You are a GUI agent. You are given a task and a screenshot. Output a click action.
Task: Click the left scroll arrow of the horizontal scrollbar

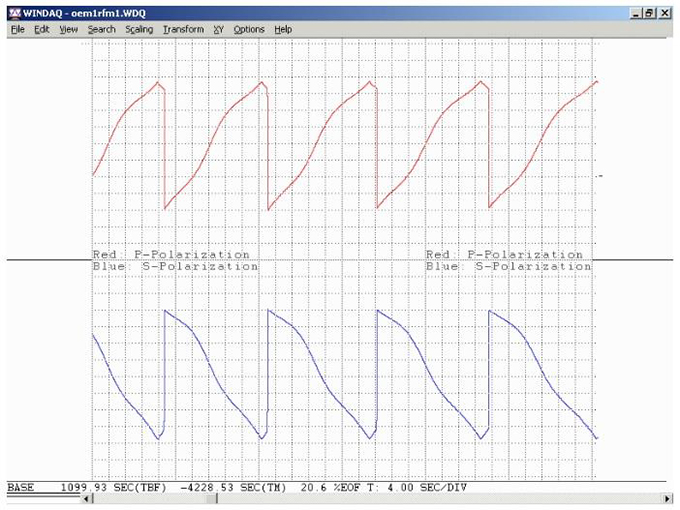87,499
